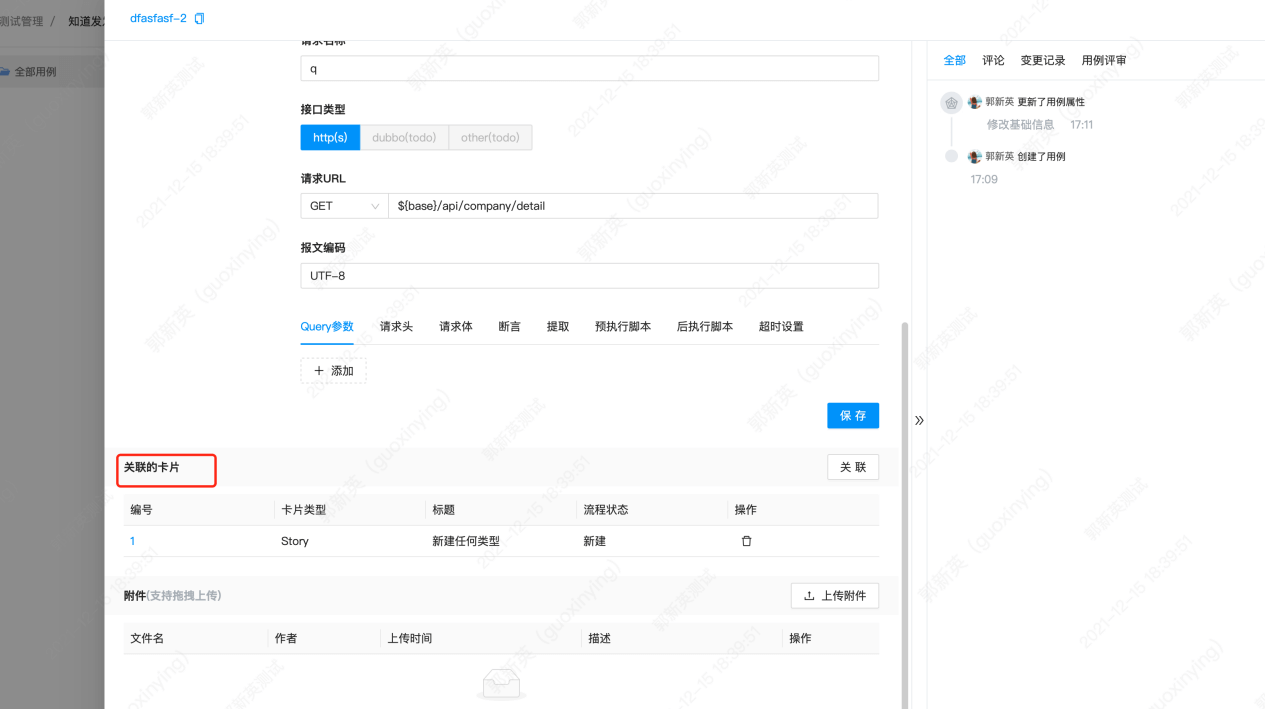Select the http(s) interface type
The width and height of the screenshot is (1265, 709).
pyautogui.click(x=330, y=137)
